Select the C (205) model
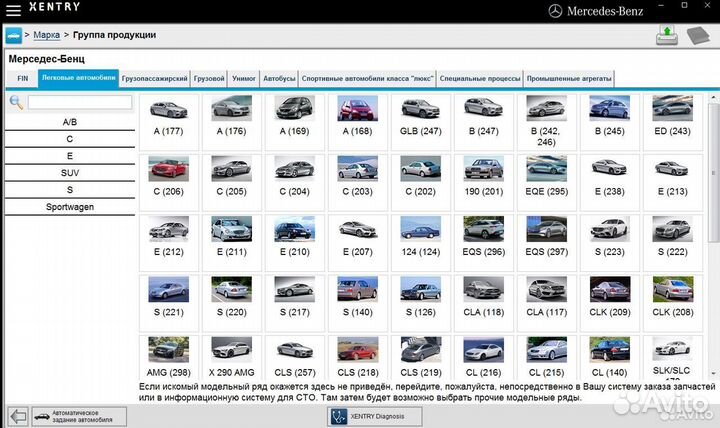Viewport: 720px width, 428px height. click(231, 182)
